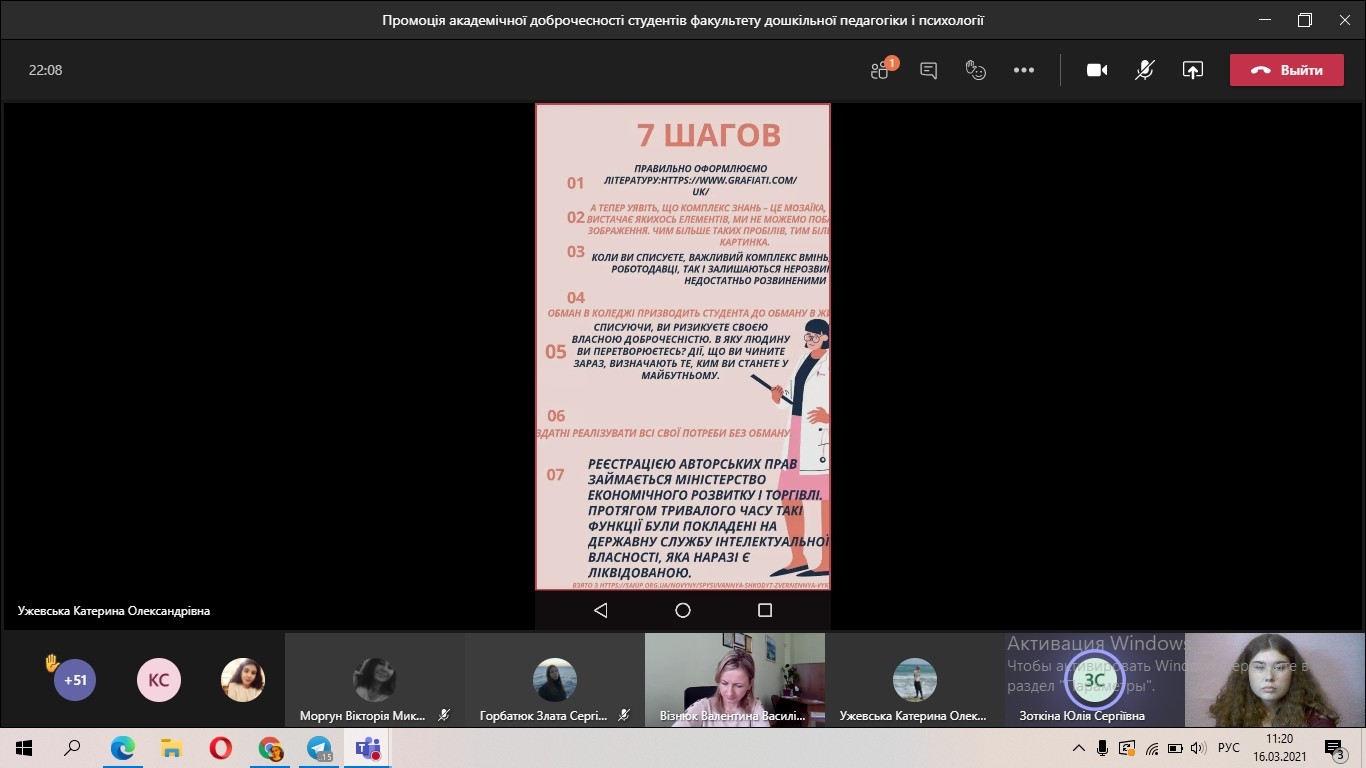
Task: Select the KS participant avatar
Action: pos(158,680)
